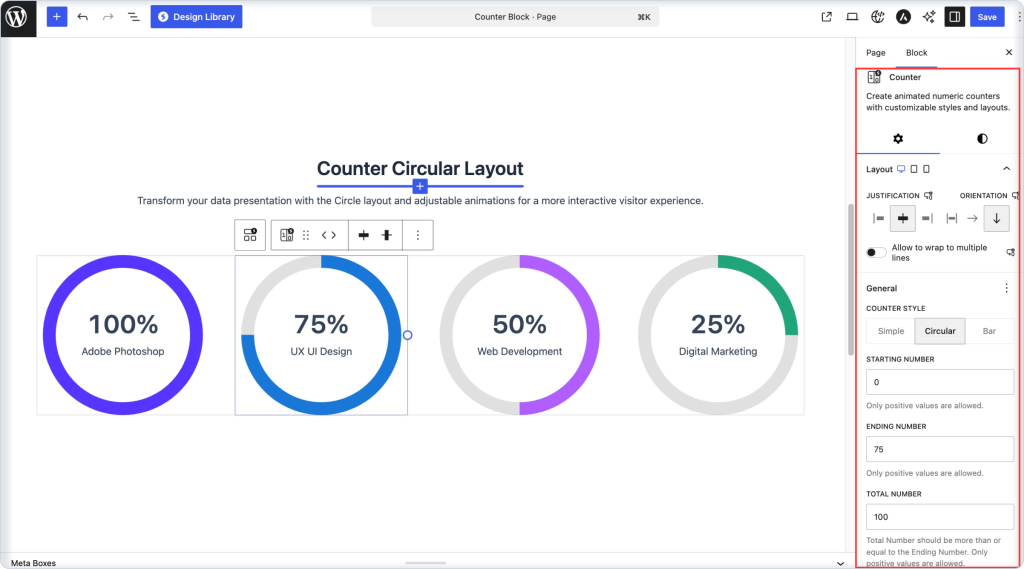Image resolution: width=1024 pixels, height=569 pixels.
Task: Open block toolbar more options menu
Action: tap(418, 235)
